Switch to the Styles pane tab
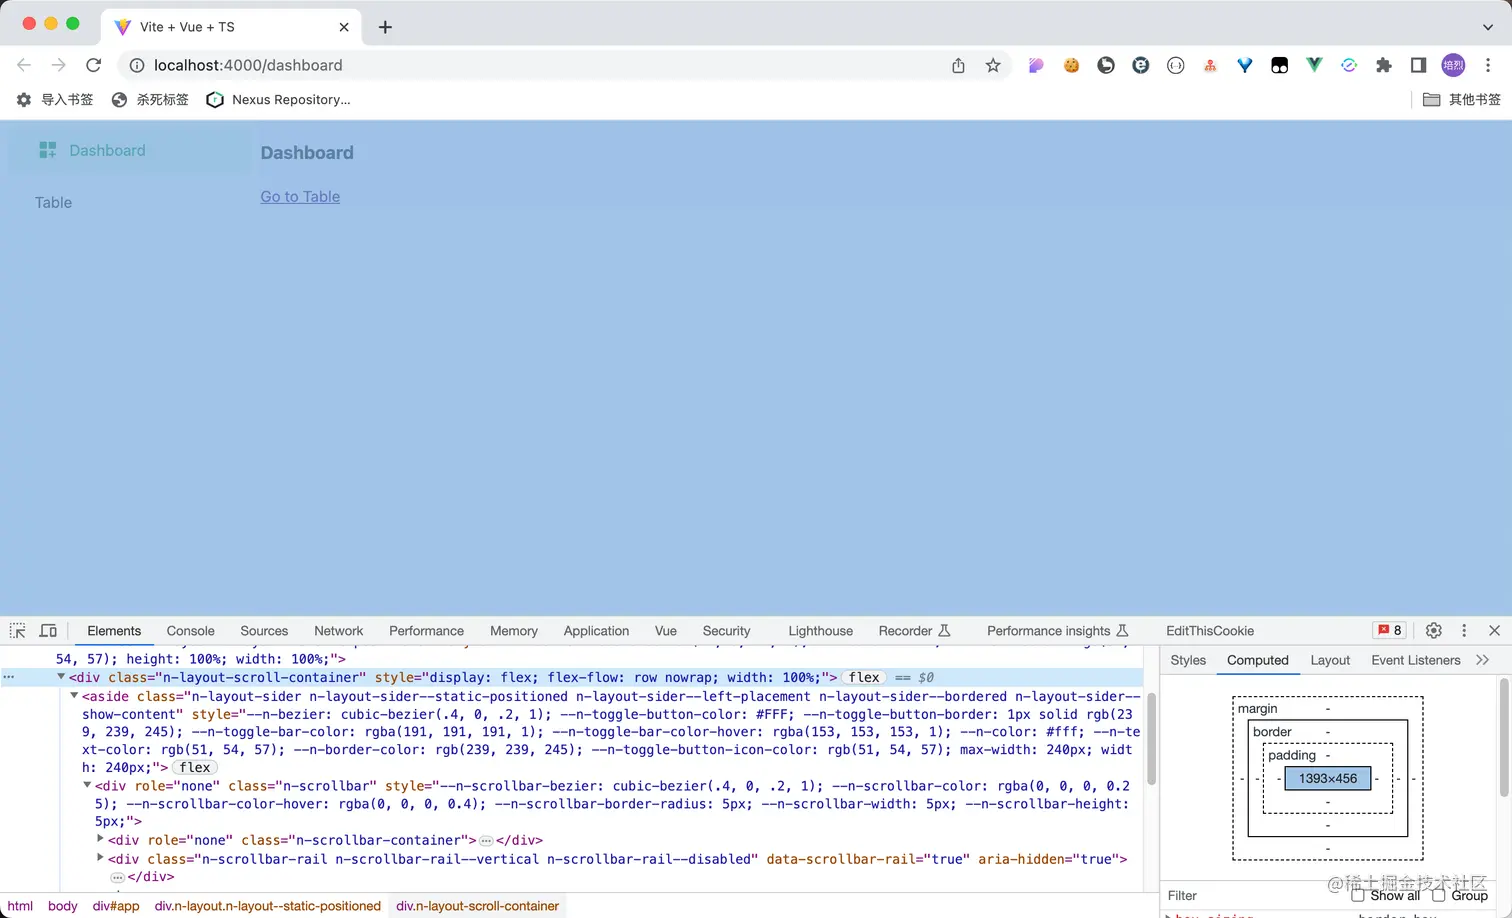The width and height of the screenshot is (1512, 918). click(1188, 660)
